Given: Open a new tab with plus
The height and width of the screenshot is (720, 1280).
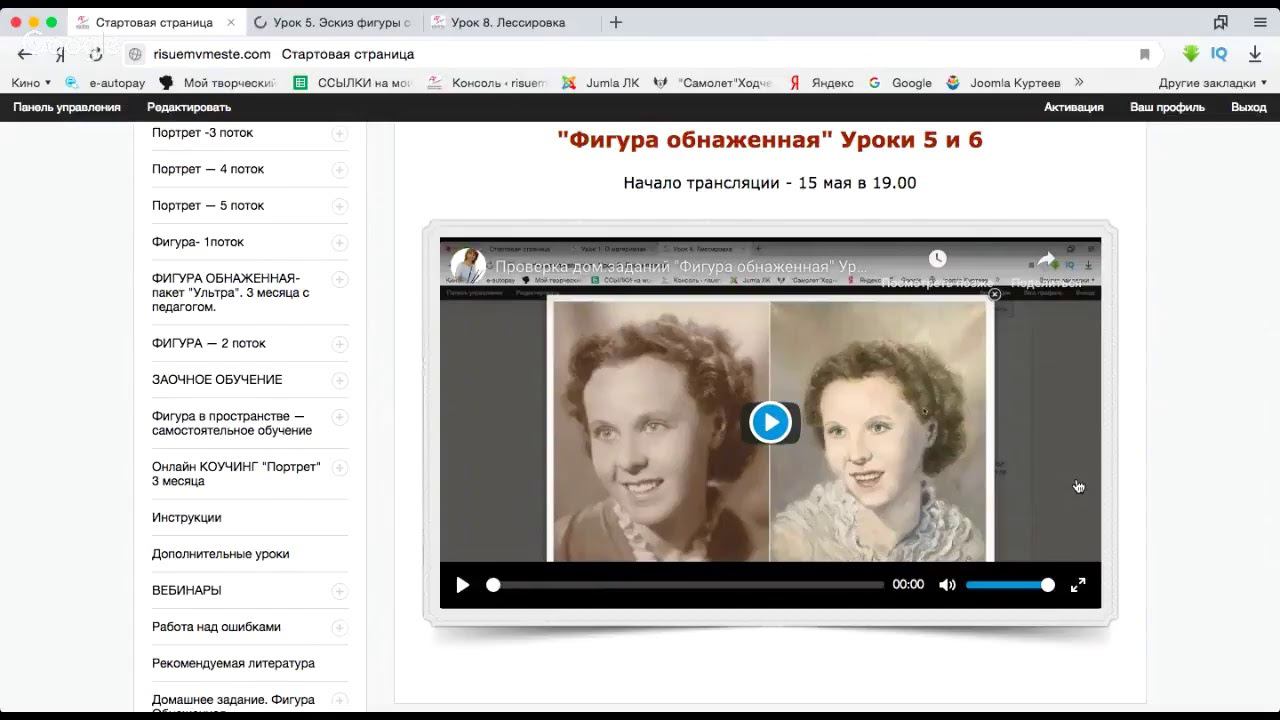Looking at the screenshot, I should 616,22.
